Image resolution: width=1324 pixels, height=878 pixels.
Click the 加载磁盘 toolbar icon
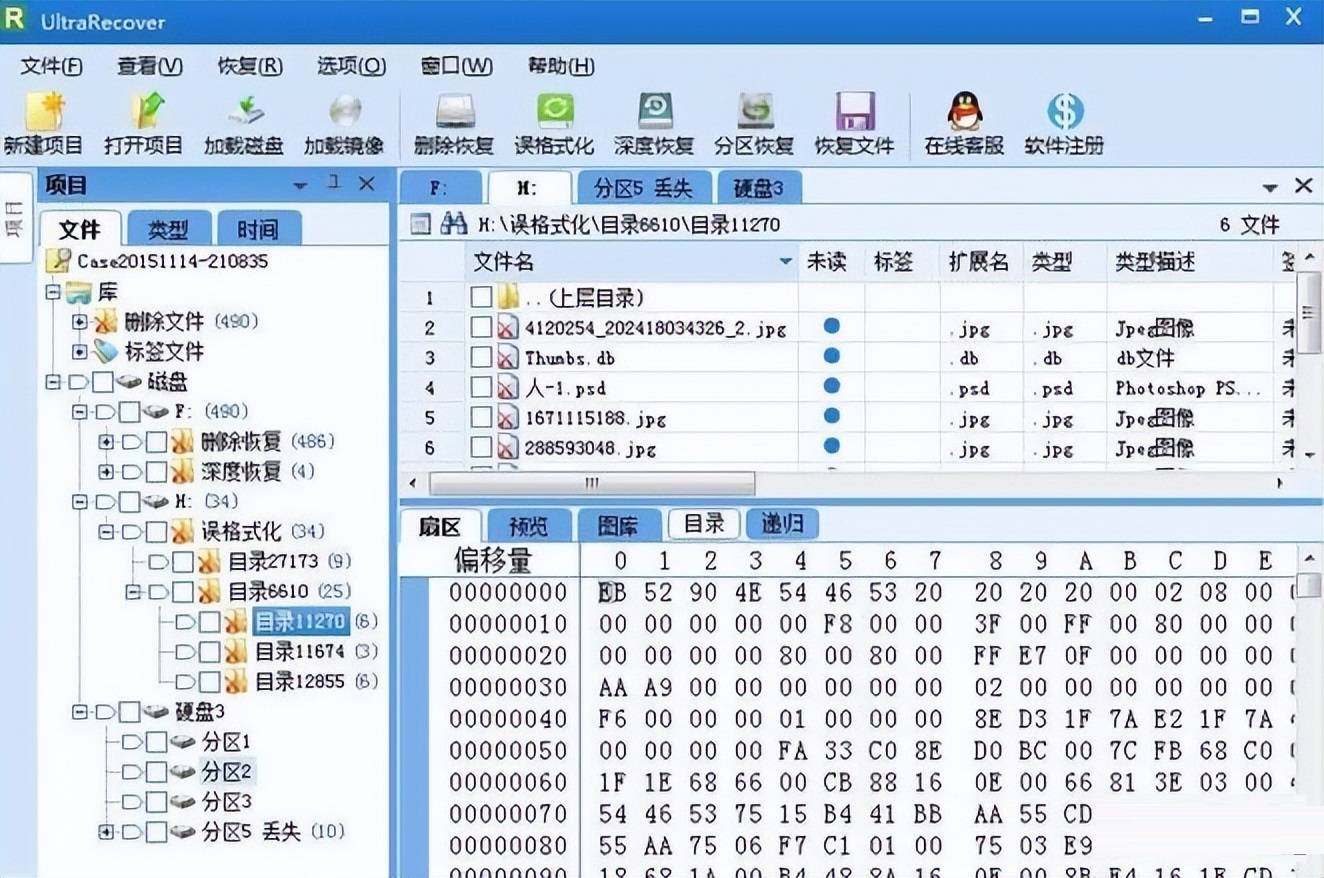[244, 112]
